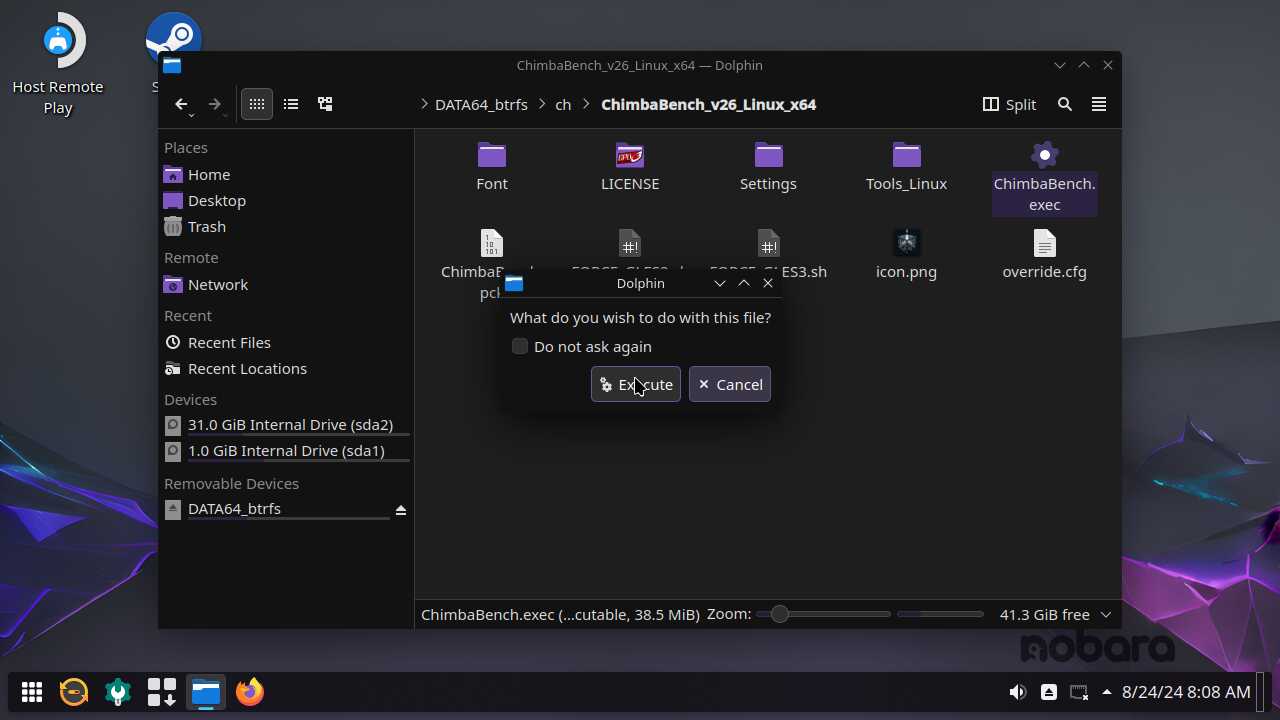Open the 31.0 GiB Internal Drive (sda2)
The image size is (1280, 720).
coord(287,425)
